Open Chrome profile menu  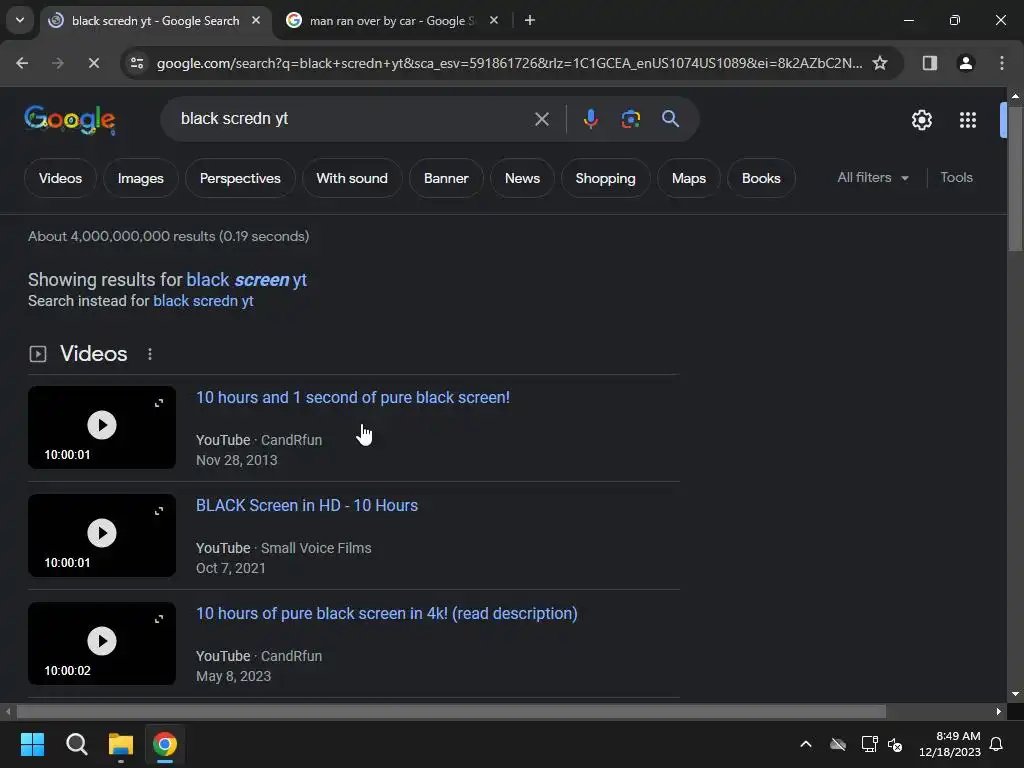tap(965, 63)
